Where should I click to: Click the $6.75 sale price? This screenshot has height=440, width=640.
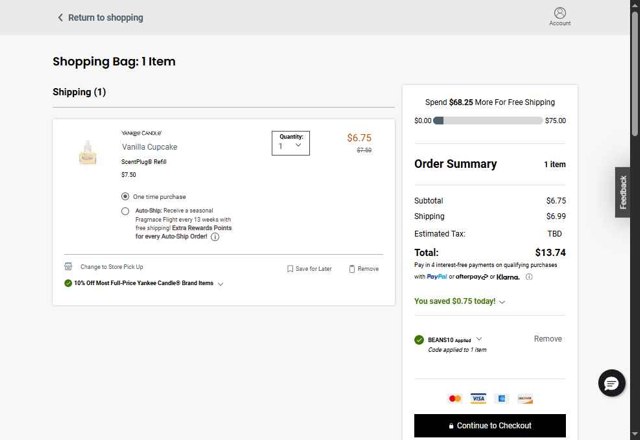click(x=359, y=138)
